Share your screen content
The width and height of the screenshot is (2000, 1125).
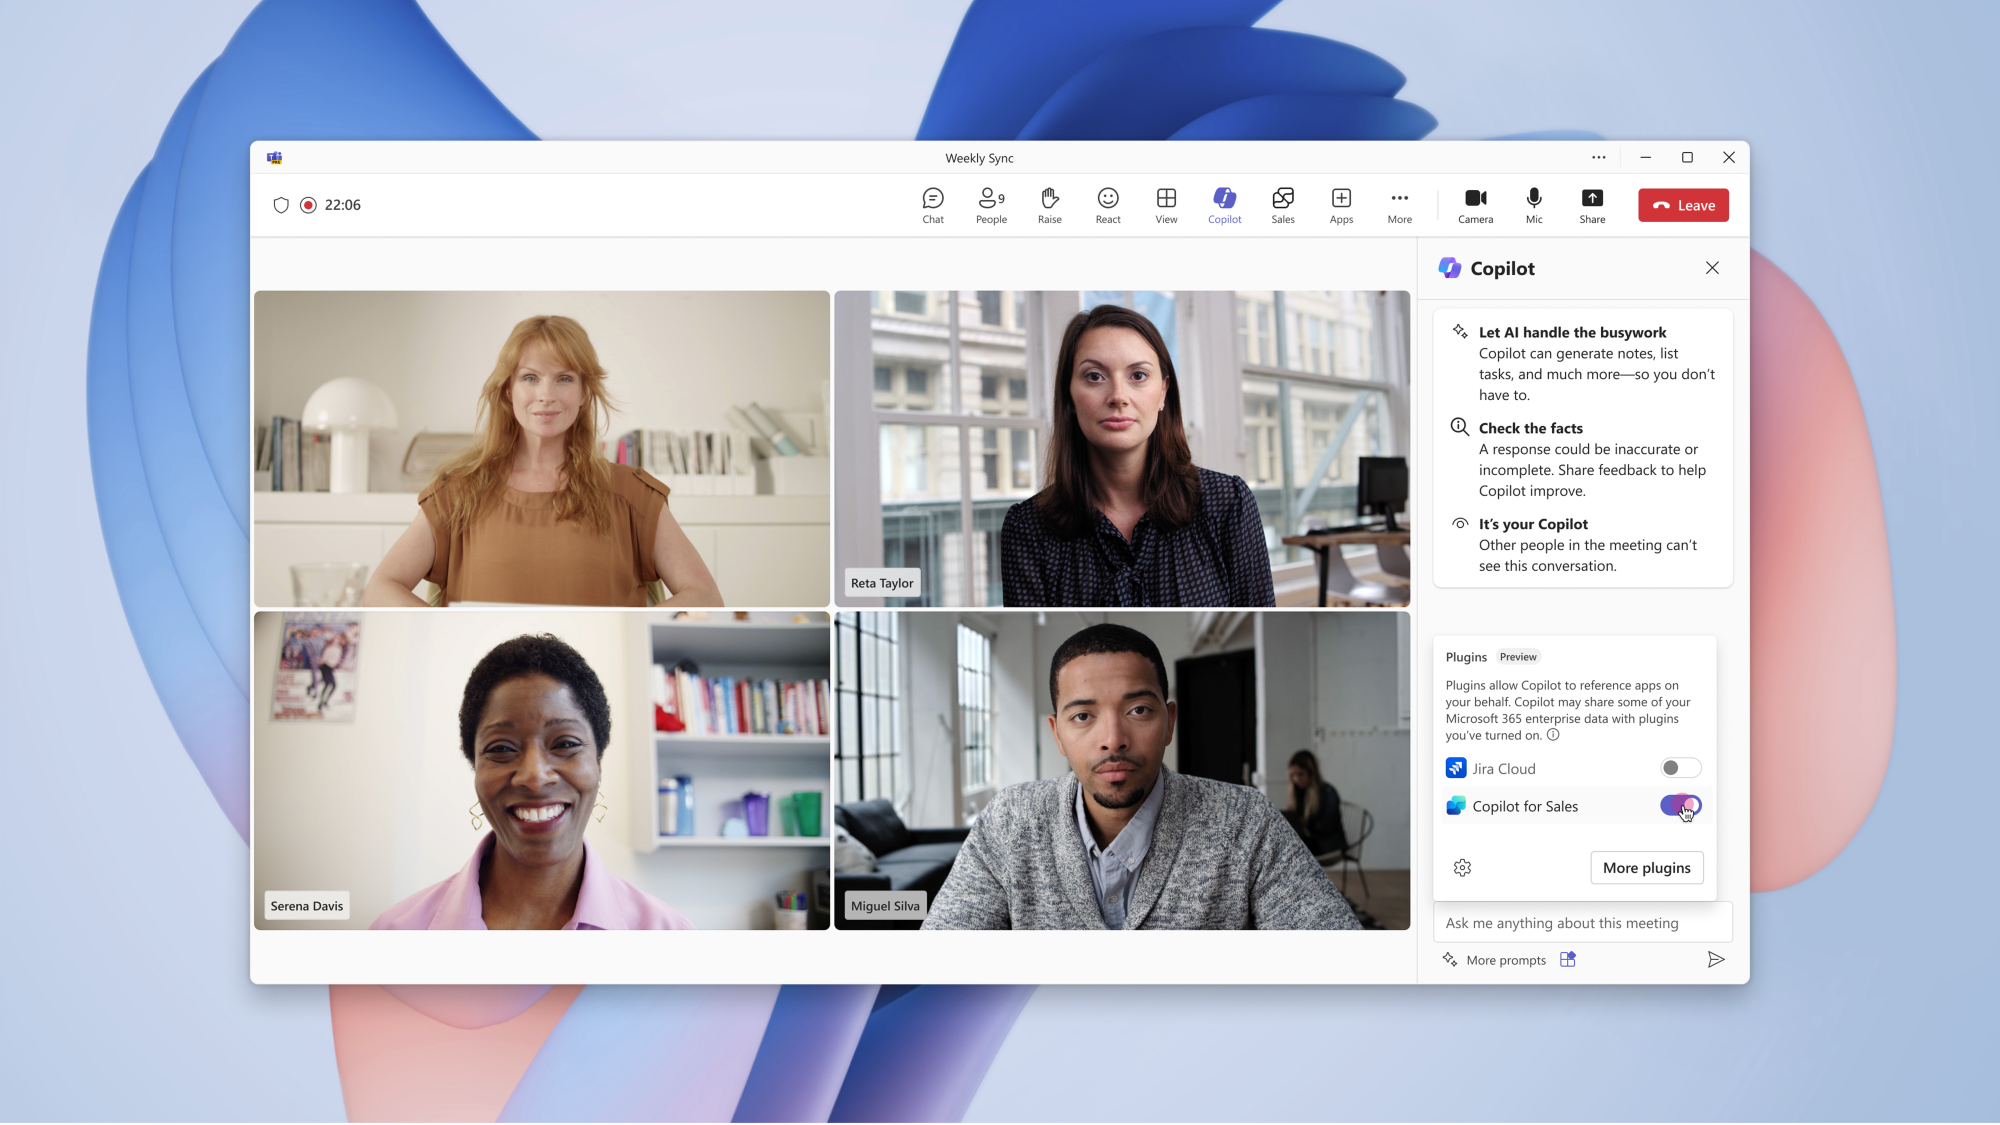pyautogui.click(x=1592, y=205)
